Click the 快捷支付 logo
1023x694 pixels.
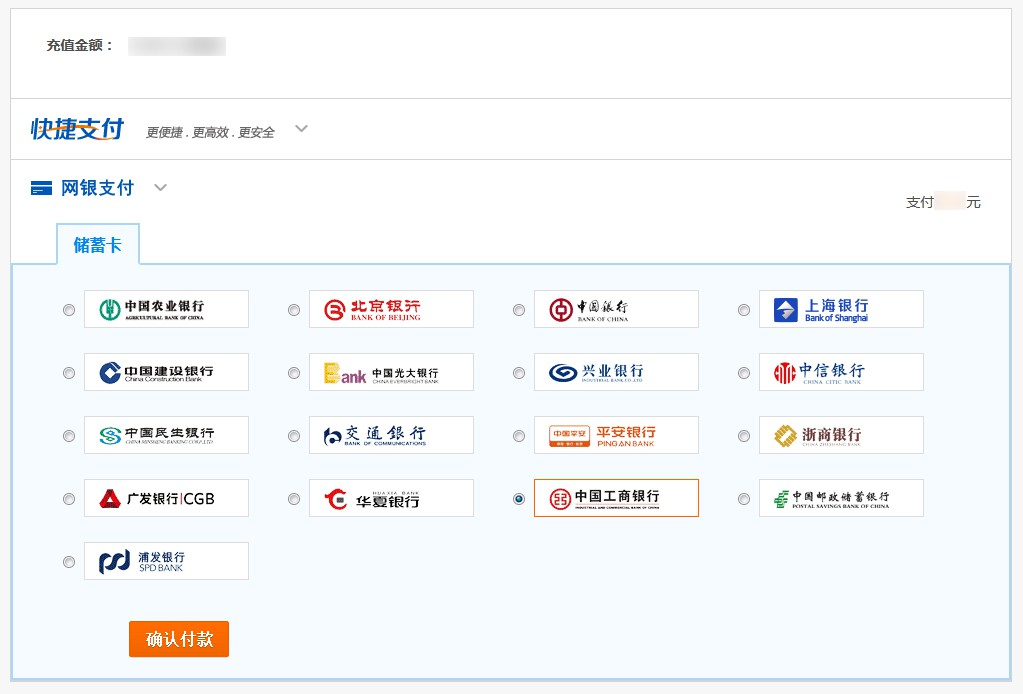[x=77, y=129]
